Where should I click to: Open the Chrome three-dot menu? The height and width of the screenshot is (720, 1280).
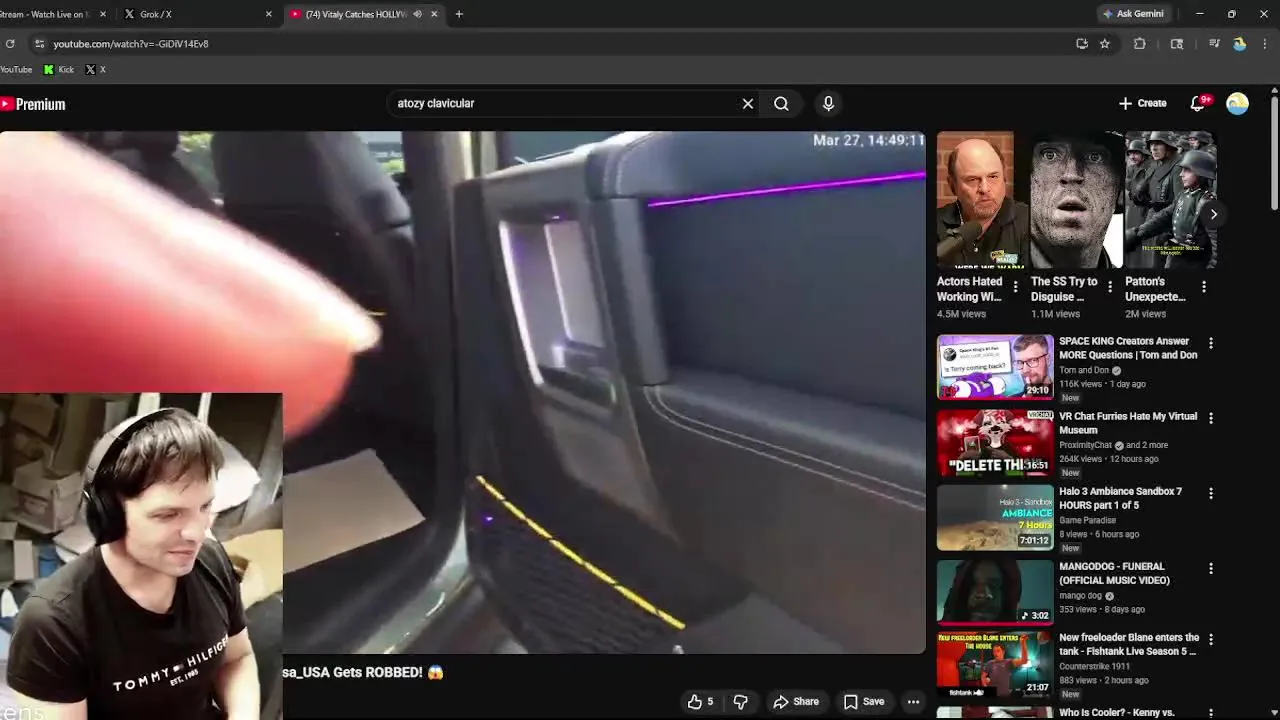pos(1266,44)
